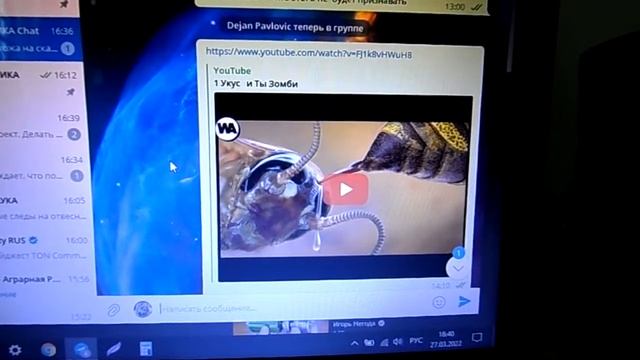Viewport: 640px width, 360px height.
Task: Click into the write a message field
Action: coord(292,308)
